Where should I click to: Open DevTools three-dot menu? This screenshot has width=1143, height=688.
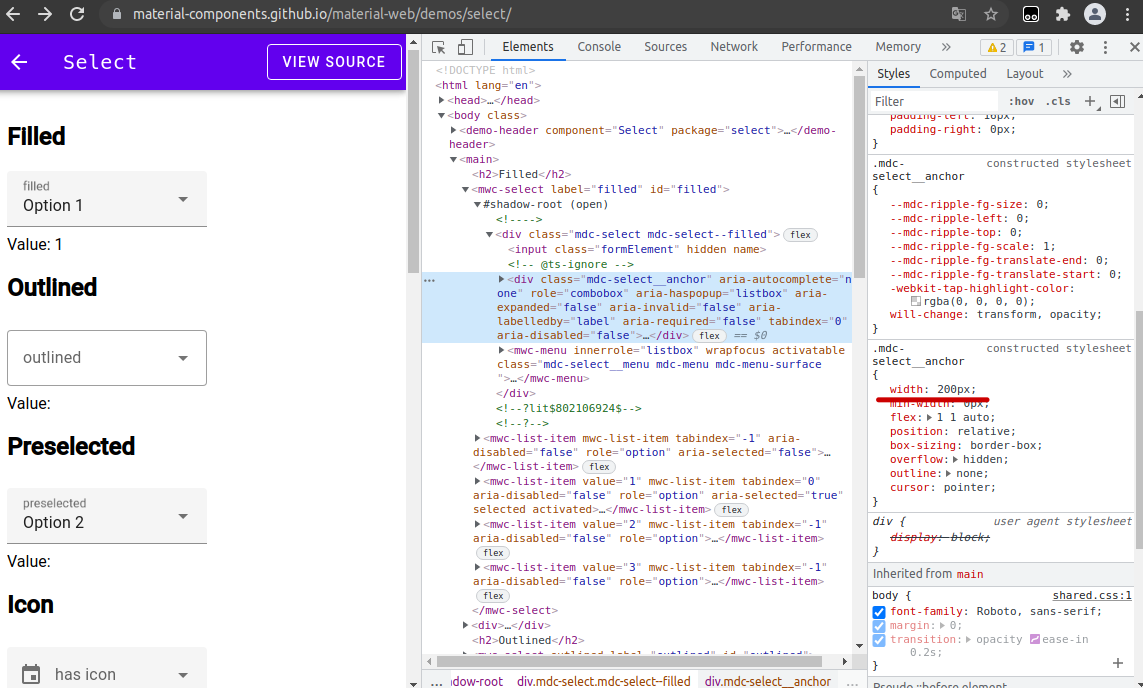point(1105,47)
